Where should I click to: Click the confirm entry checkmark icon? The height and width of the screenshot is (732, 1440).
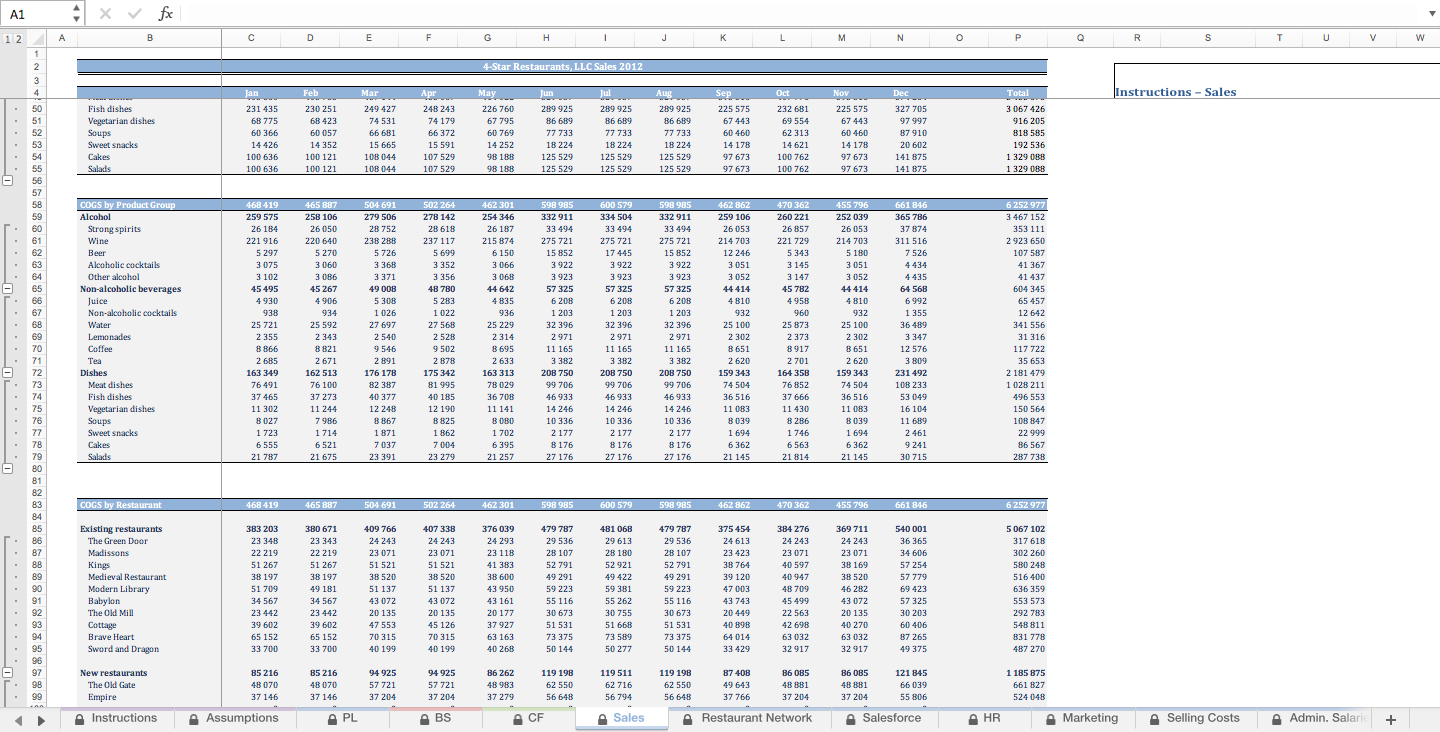coord(135,13)
